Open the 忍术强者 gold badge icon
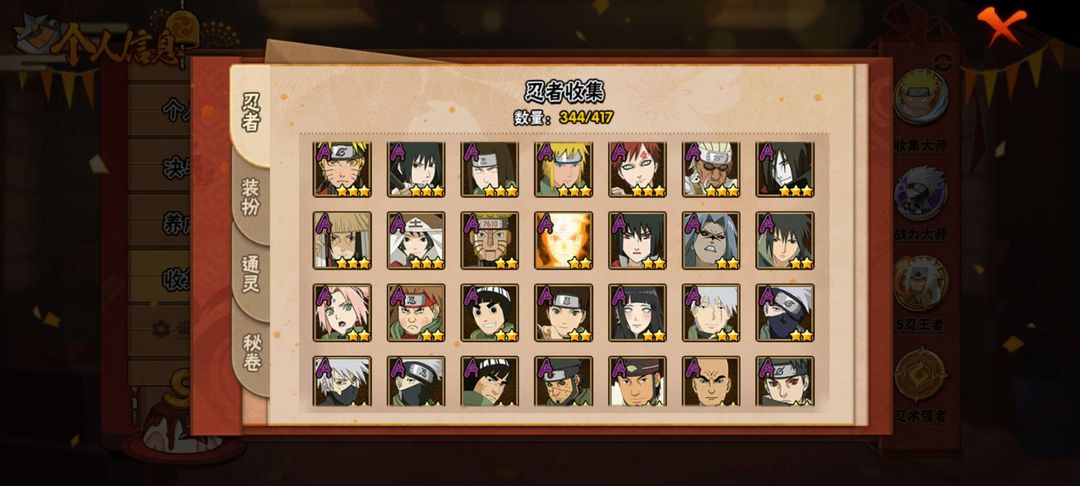 (x=921, y=374)
